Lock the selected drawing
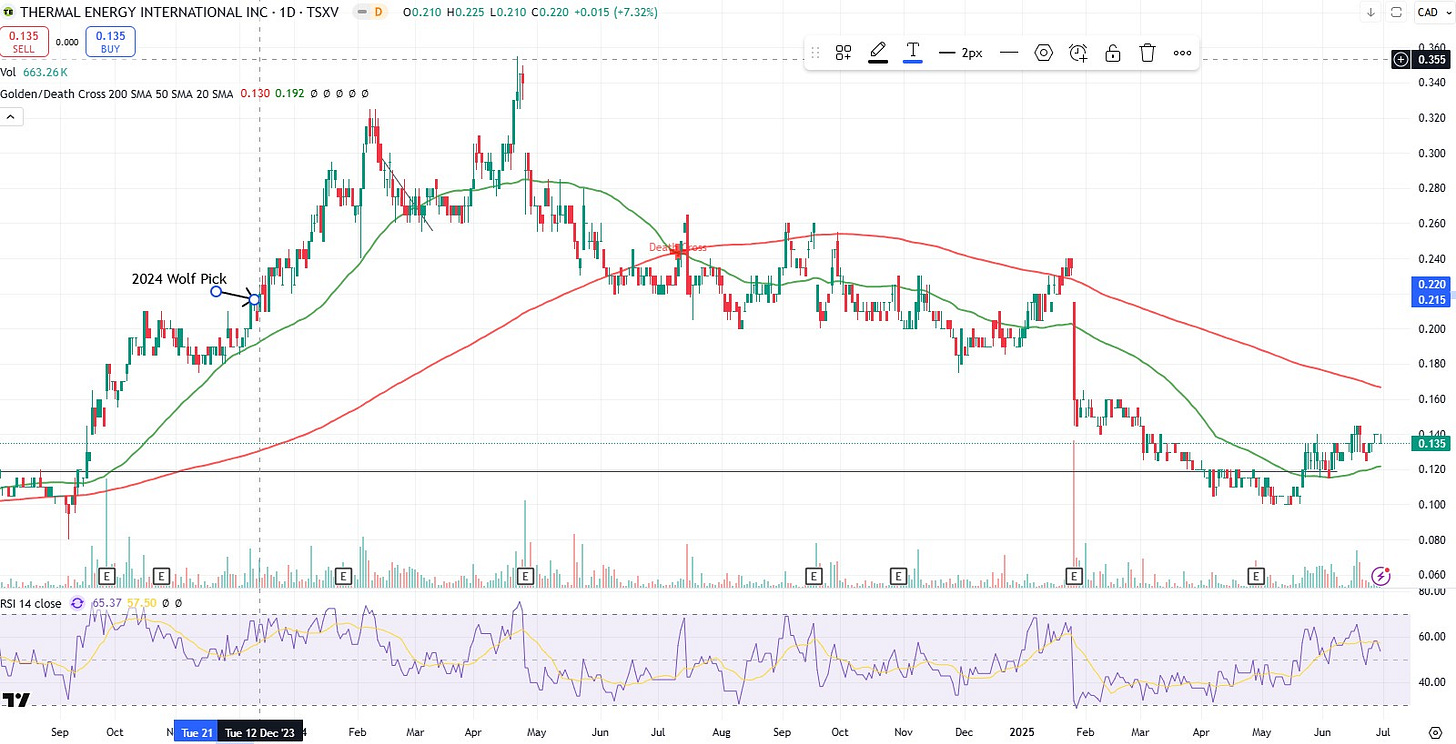The width and height of the screenshot is (1456, 744). [x=1112, y=53]
